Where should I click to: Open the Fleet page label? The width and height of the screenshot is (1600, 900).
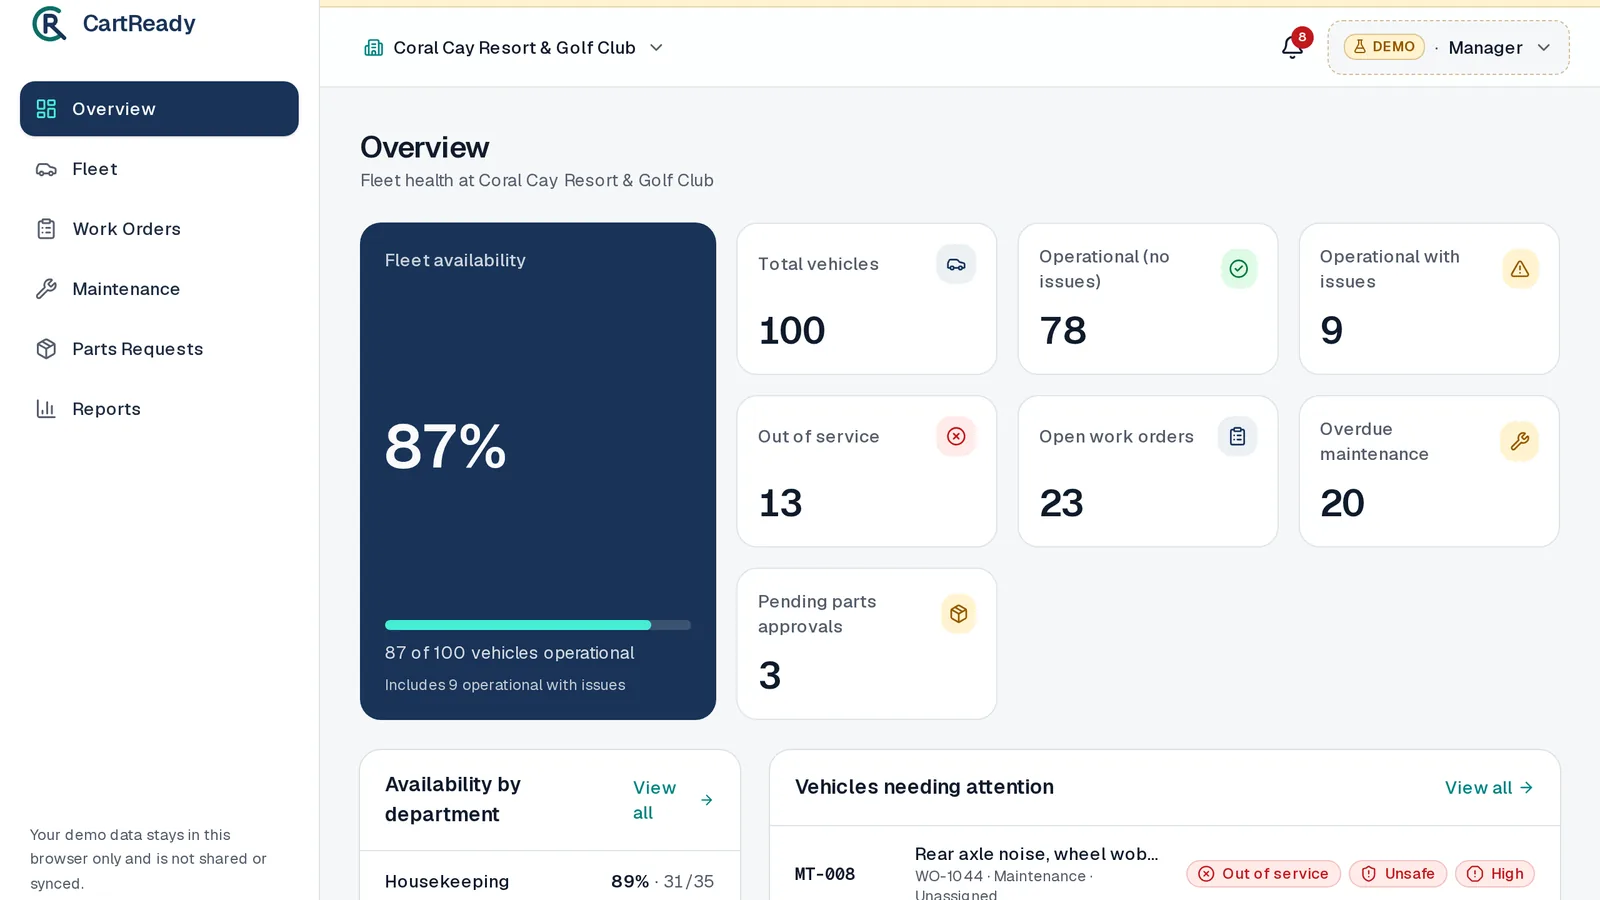click(x=95, y=169)
